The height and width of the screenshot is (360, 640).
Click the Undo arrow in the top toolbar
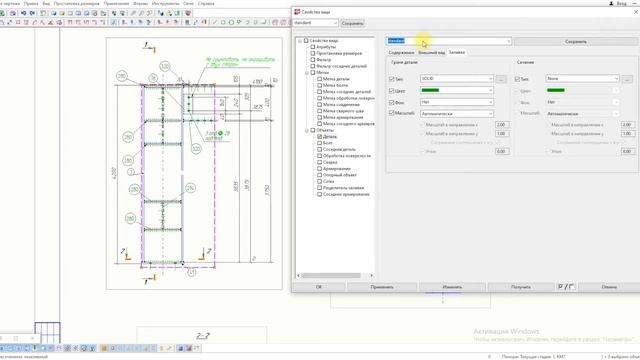pos(23,13)
